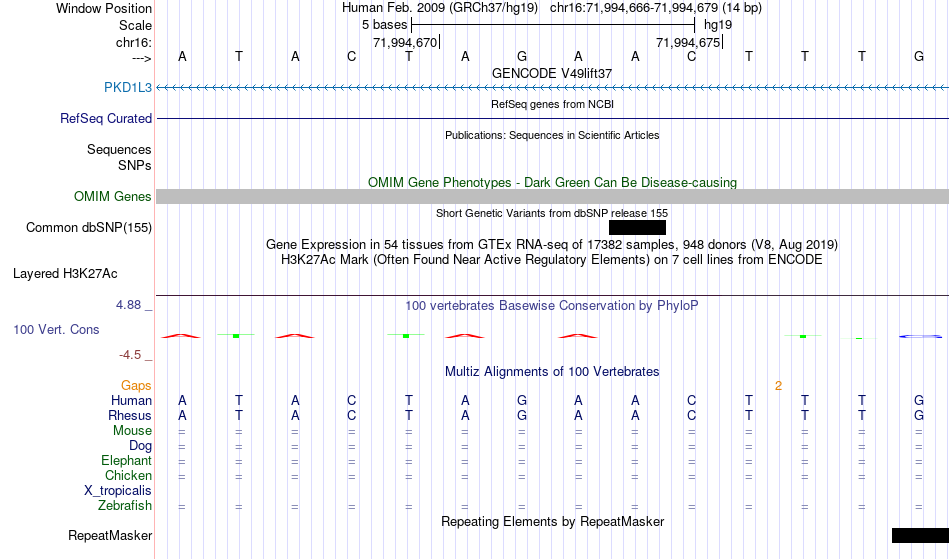Click the Mouse alignment row label

pyautogui.click(x=132, y=431)
